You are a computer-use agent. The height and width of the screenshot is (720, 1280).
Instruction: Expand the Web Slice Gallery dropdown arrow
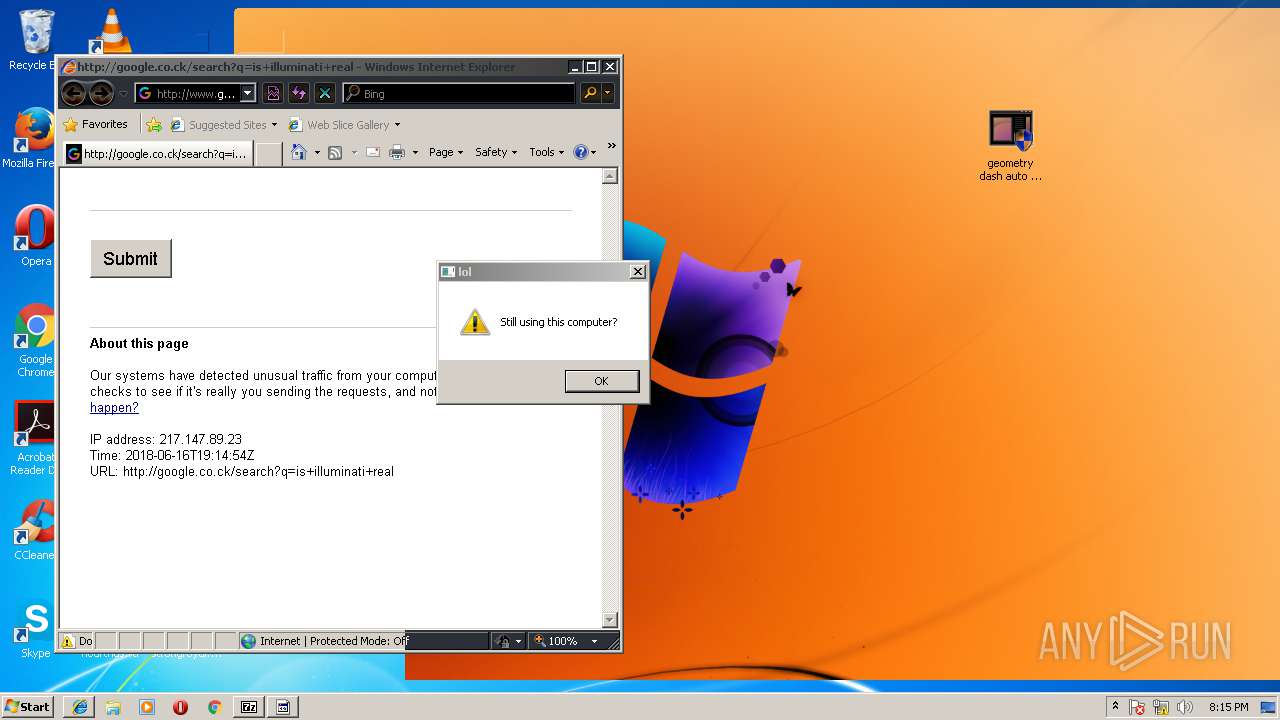397,125
